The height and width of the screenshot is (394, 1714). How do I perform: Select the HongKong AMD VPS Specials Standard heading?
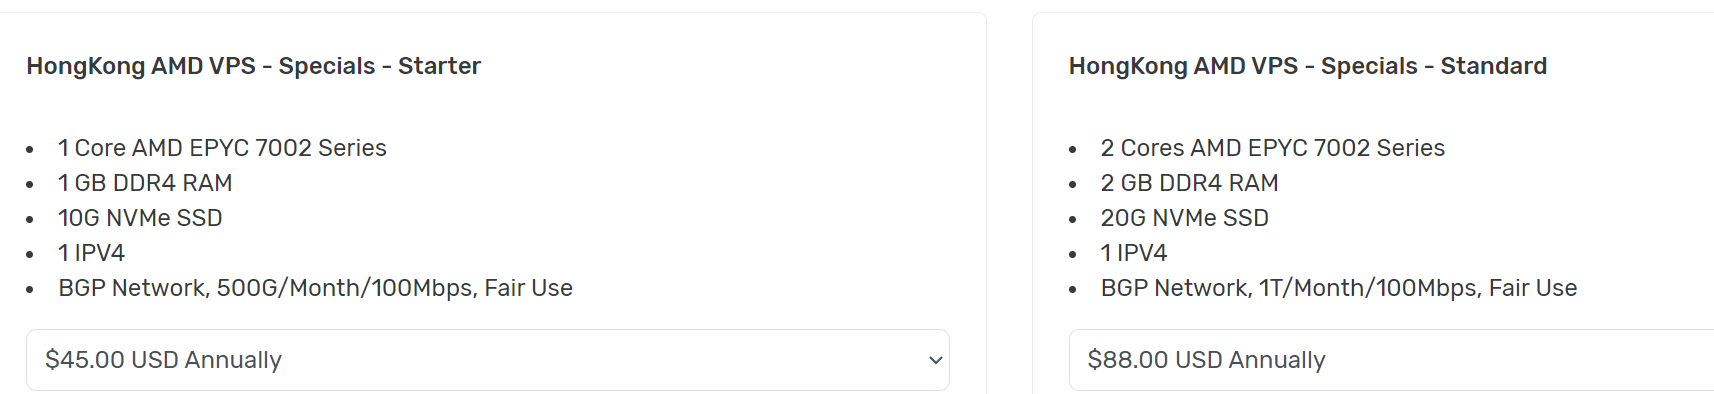click(1307, 66)
